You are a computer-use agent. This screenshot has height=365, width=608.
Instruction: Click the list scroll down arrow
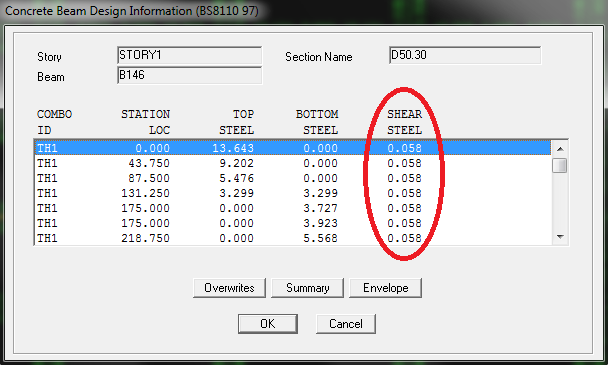[560, 237]
